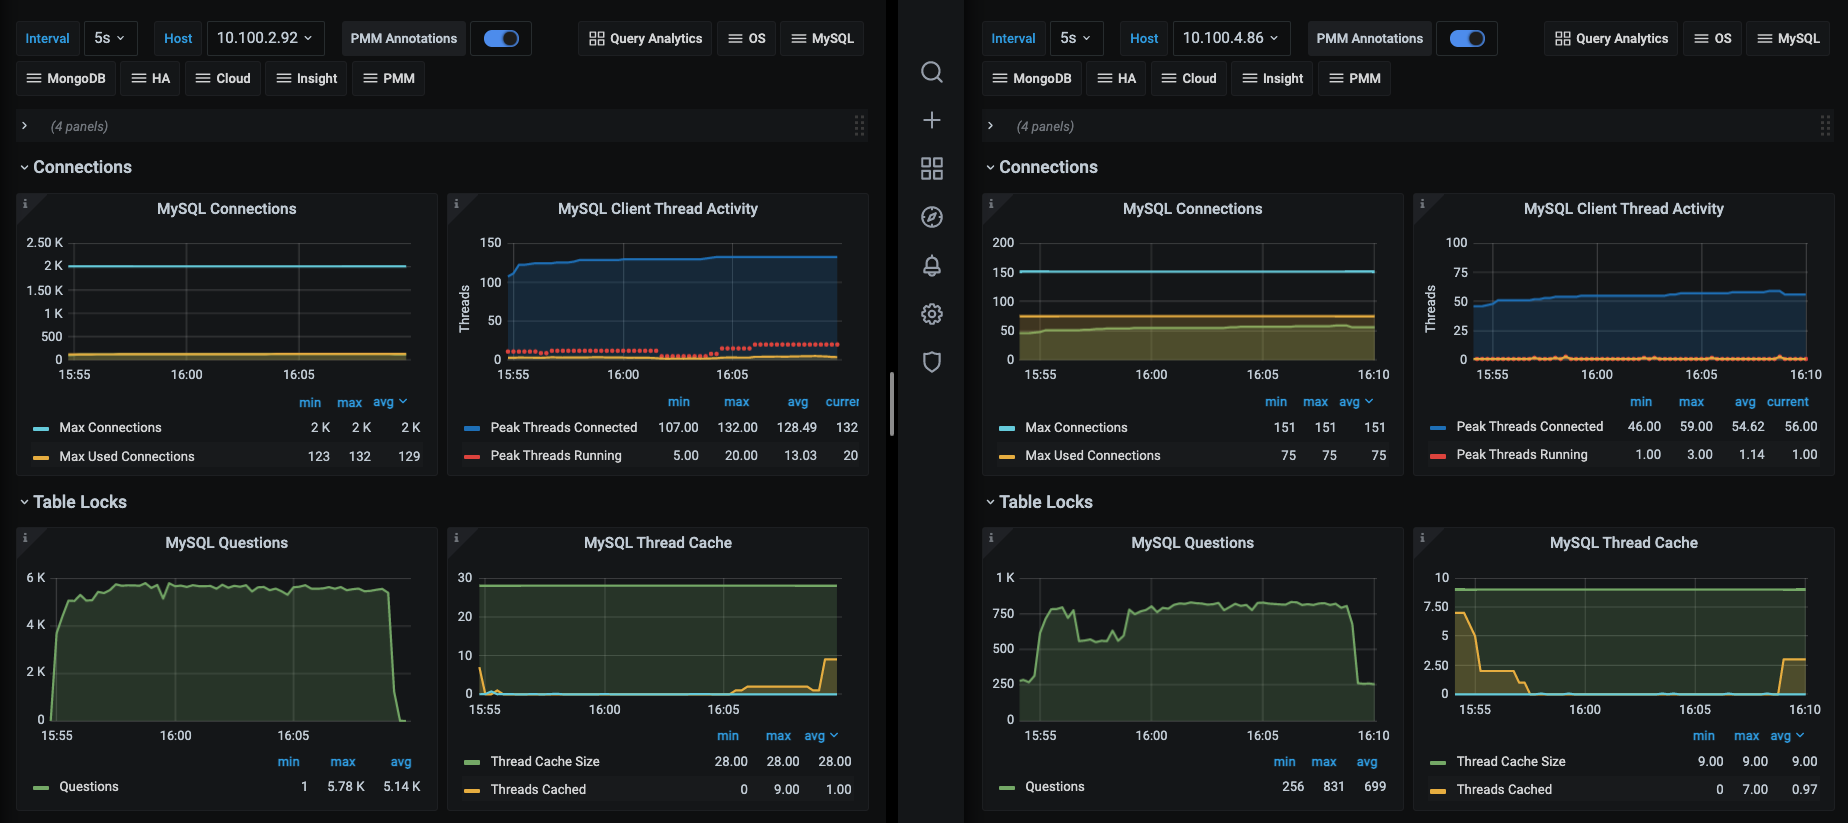This screenshot has width=1848, height=823.
Task: Click info icon on left MySQL Thread Cache panel
Action: (456, 537)
